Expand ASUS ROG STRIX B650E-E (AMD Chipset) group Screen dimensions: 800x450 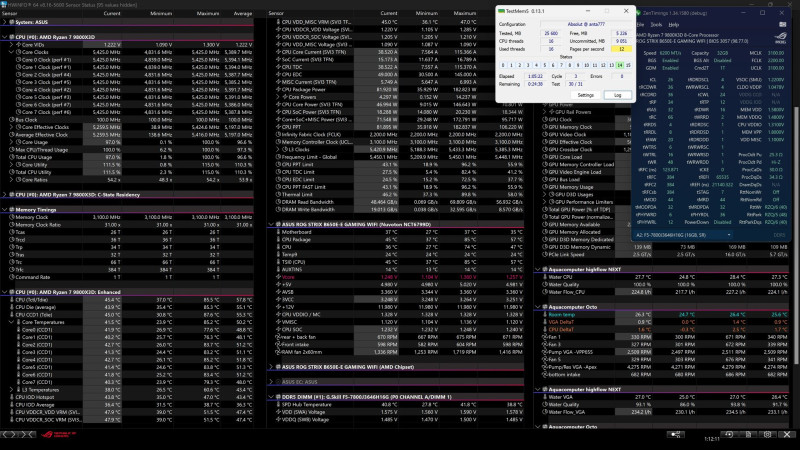[271, 367]
